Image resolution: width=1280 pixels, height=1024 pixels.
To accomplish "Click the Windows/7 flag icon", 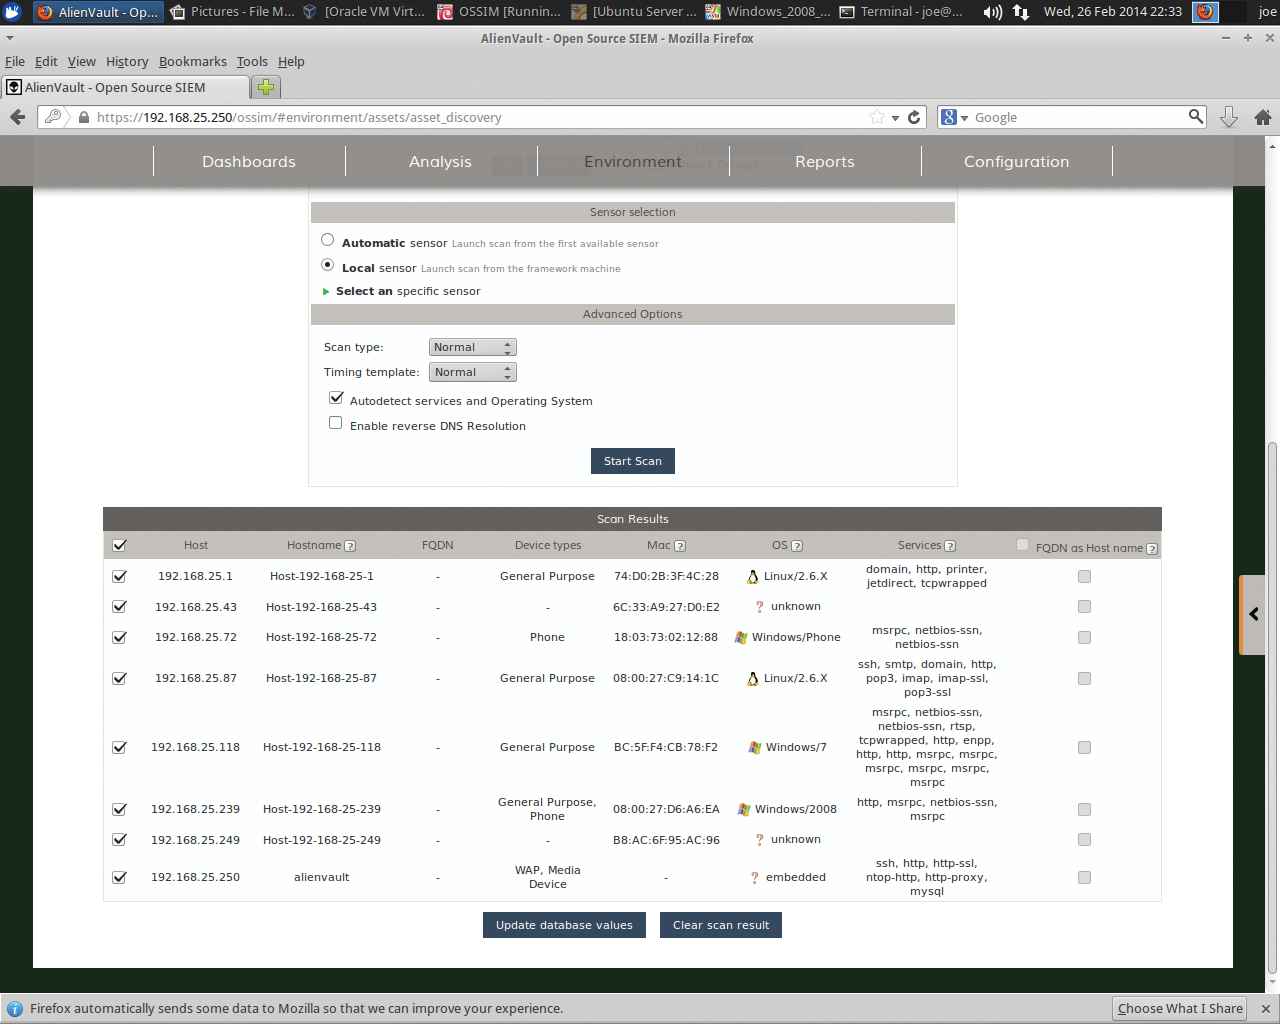I will [755, 747].
